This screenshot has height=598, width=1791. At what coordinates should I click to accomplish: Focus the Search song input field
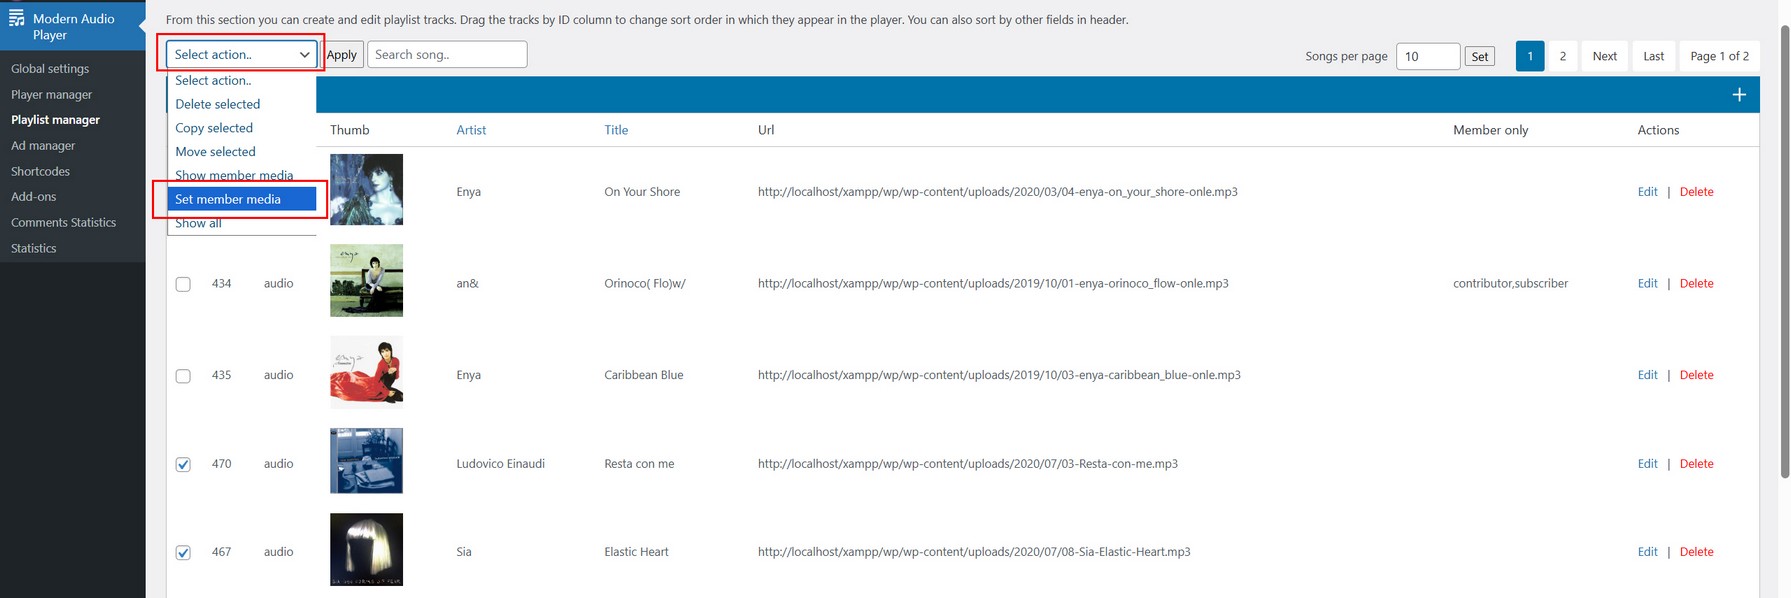tap(447, 54)
